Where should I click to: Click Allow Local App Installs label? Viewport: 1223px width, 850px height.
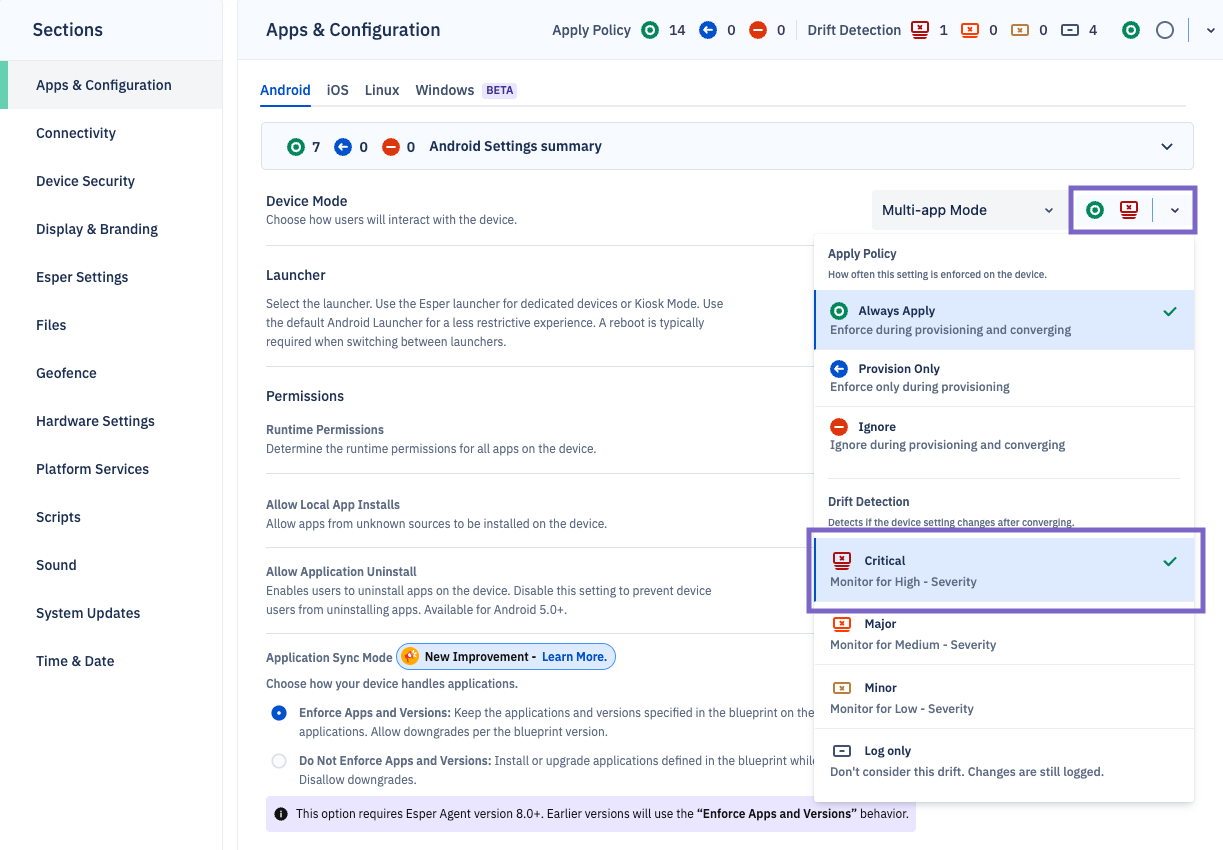coord(333,505)
